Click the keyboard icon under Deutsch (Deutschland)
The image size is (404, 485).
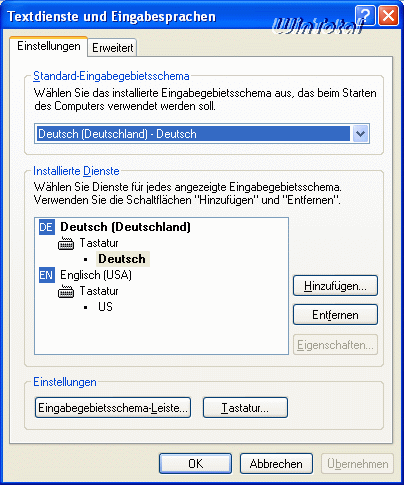pyautogui.click(x=66, y=244)
